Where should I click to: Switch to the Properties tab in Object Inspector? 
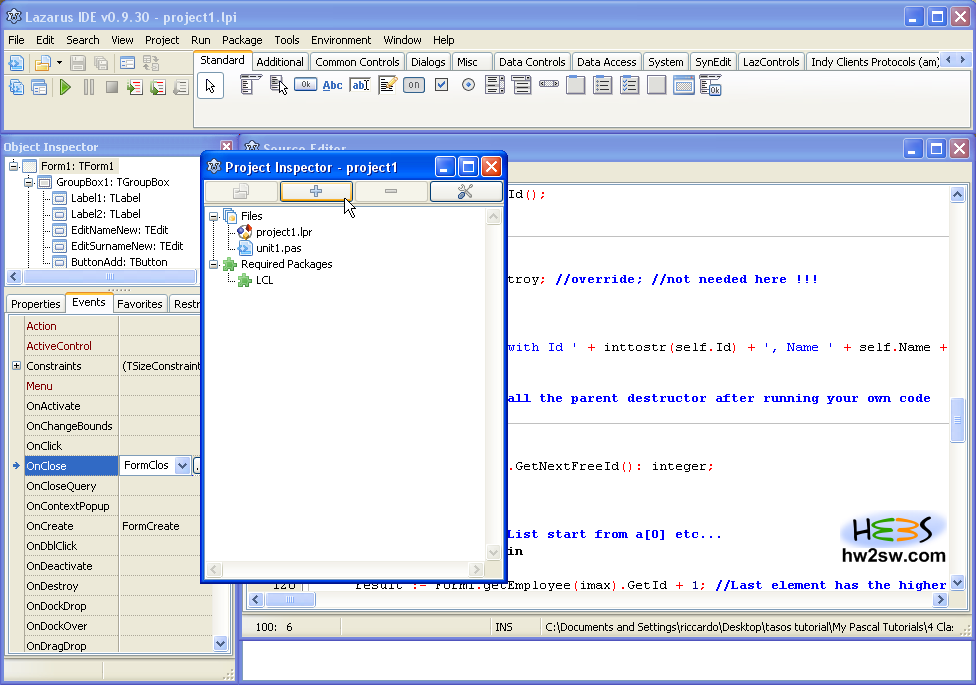click(x=35, y=304)
